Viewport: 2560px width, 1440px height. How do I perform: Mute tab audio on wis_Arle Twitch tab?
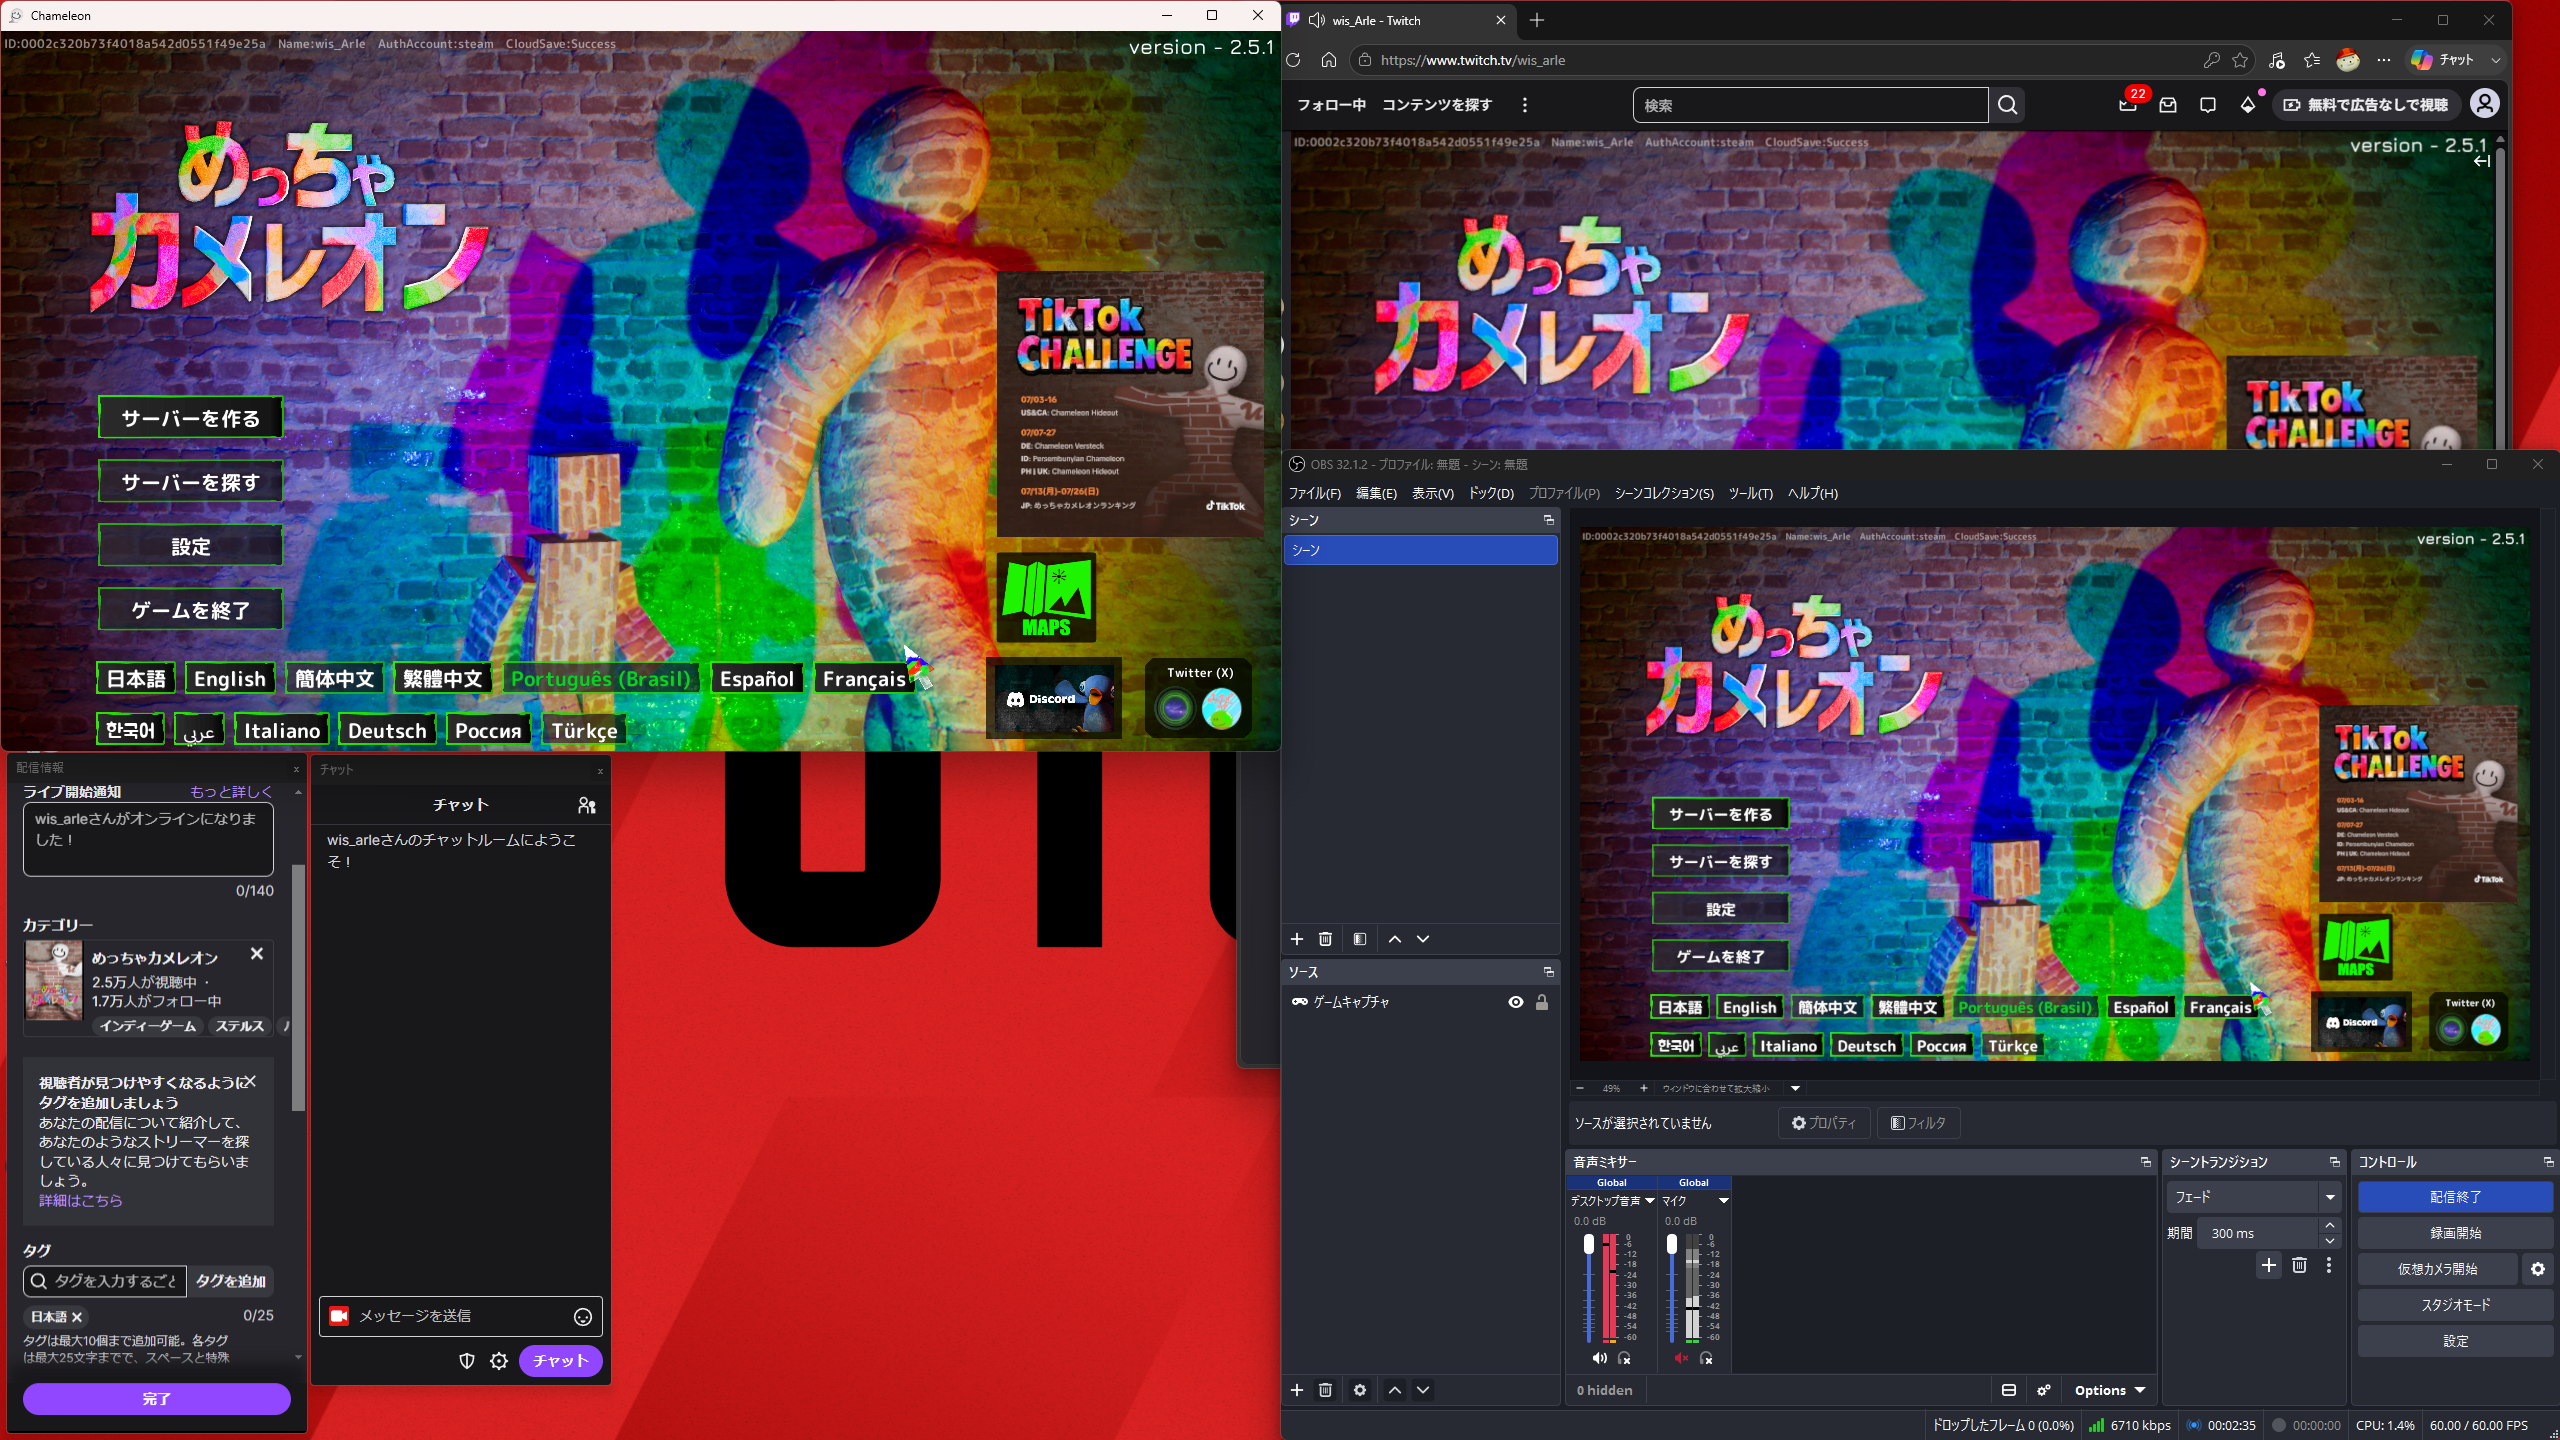1317,20
